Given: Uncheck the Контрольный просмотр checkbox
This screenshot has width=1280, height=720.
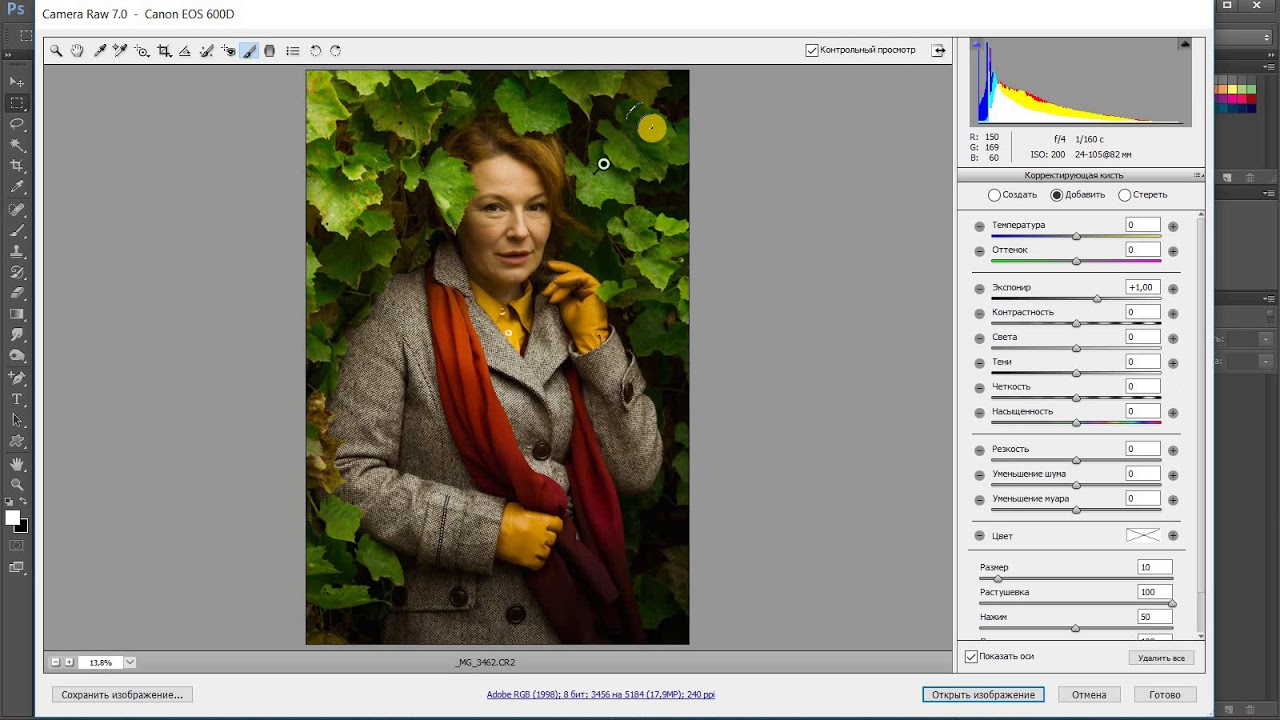Looking at the screenshot, I should 812,50.
